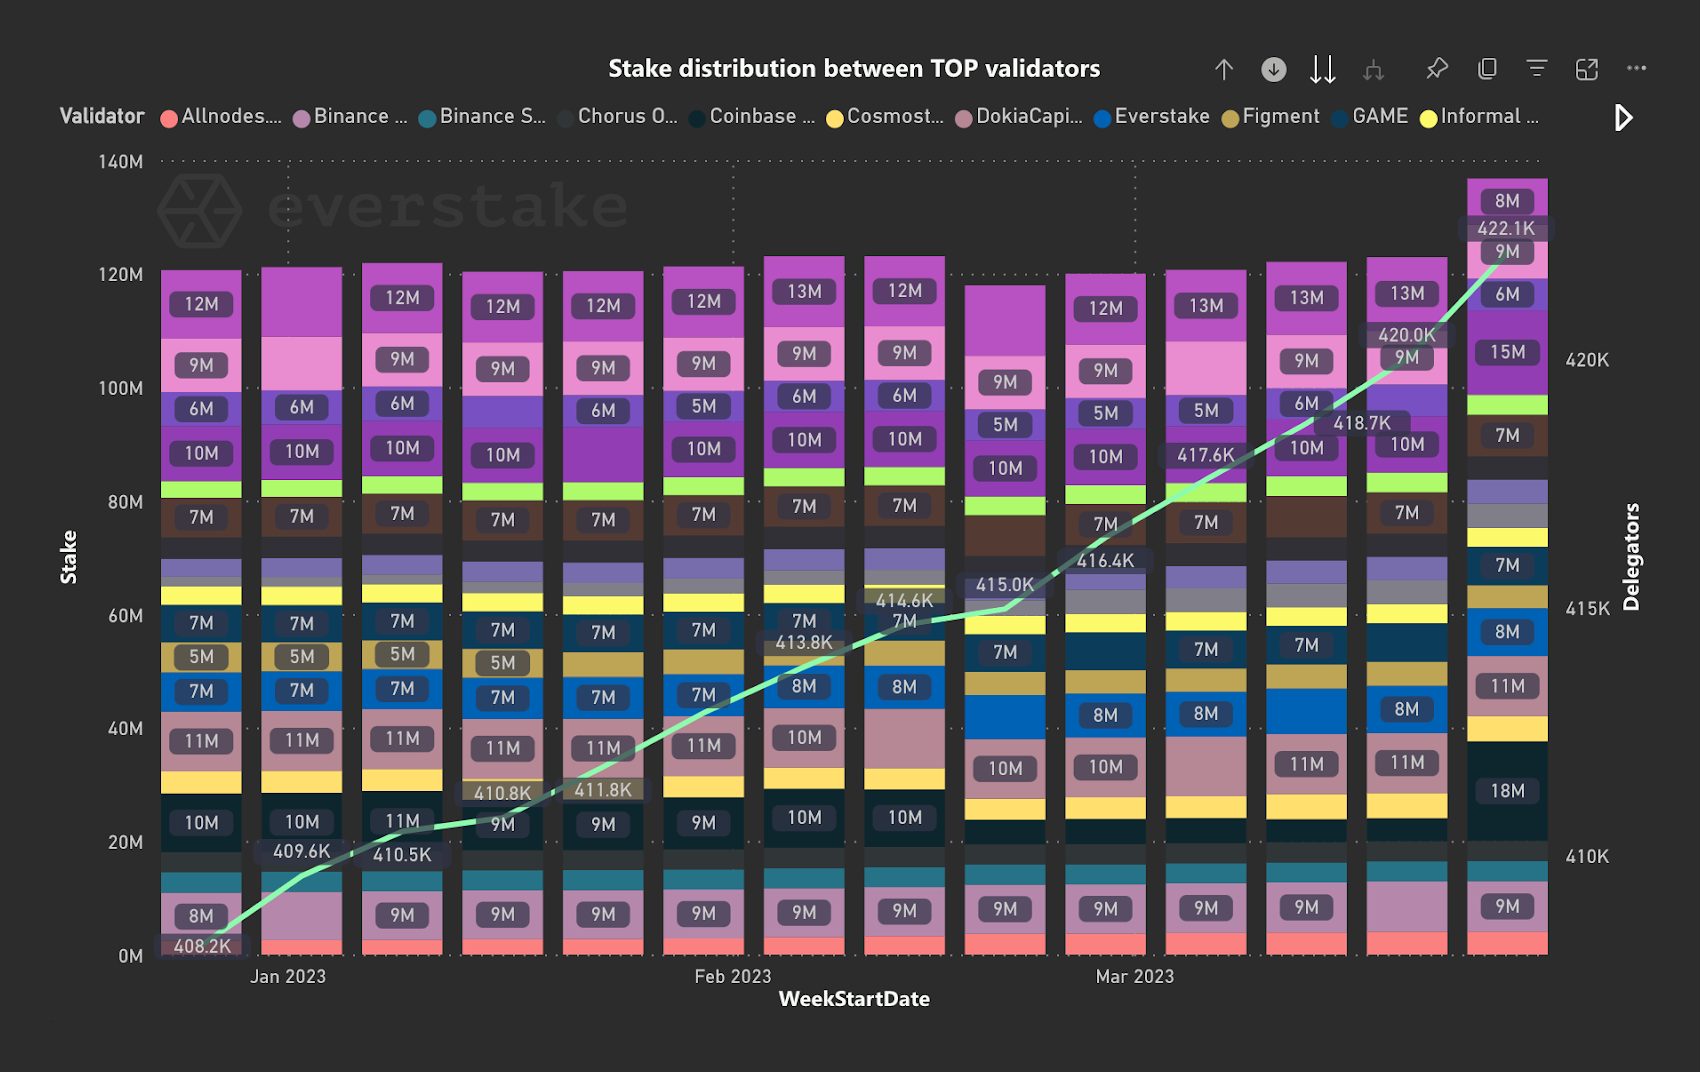This screenshot has width=1700, height=1072.
Task: Select the 18M segment in the last bar
Action: pos(1507,791)
